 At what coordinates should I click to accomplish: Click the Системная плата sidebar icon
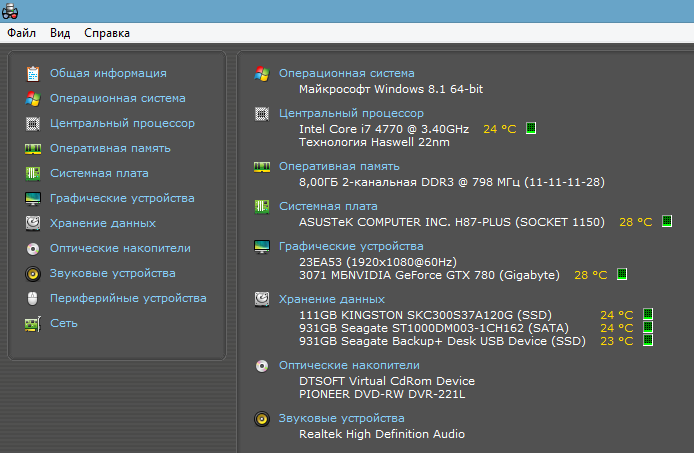(33, 174)
